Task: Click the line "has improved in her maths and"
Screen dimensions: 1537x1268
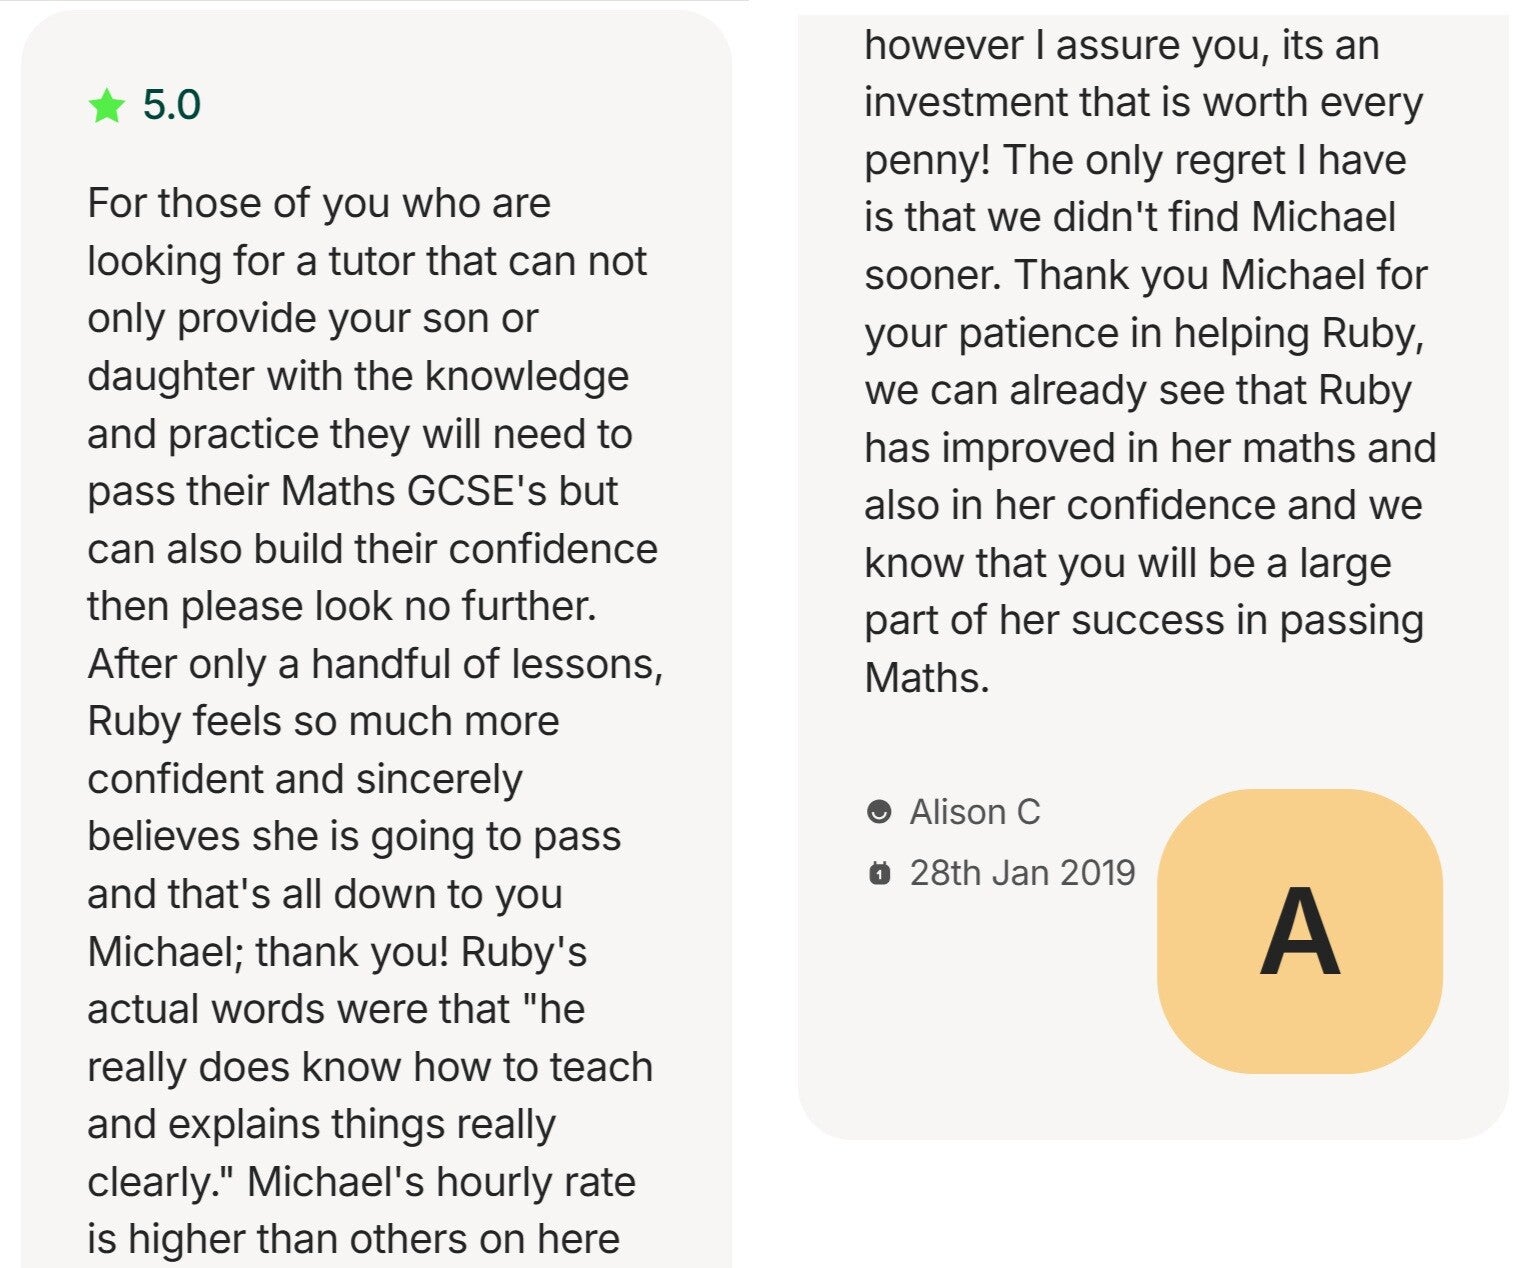Action: tap(1150, 448)
